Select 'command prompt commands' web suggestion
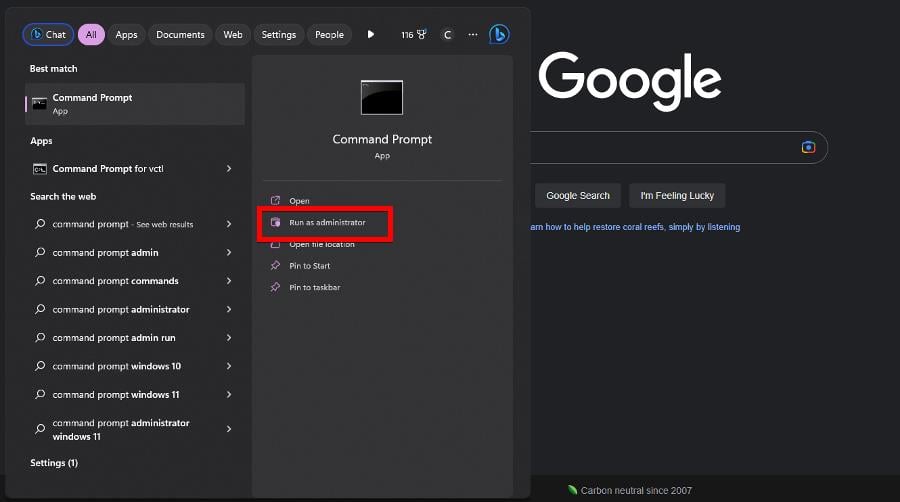 135,281
